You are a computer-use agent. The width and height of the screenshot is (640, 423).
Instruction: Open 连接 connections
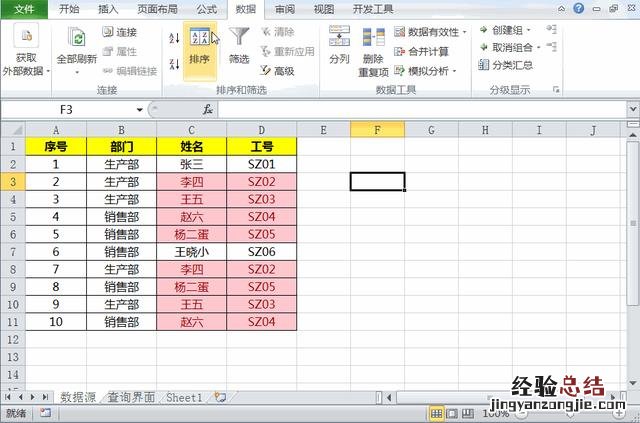click(x=120, y=32)
